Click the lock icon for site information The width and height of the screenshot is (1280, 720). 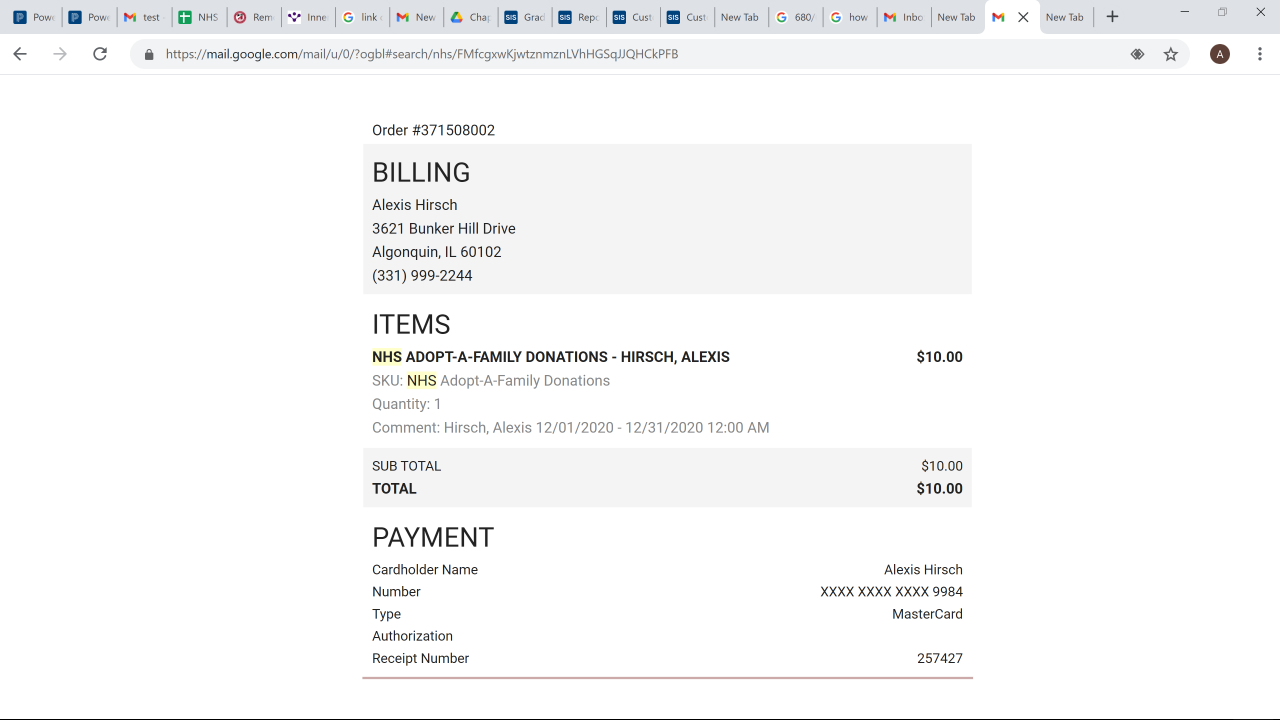point(150,54)
